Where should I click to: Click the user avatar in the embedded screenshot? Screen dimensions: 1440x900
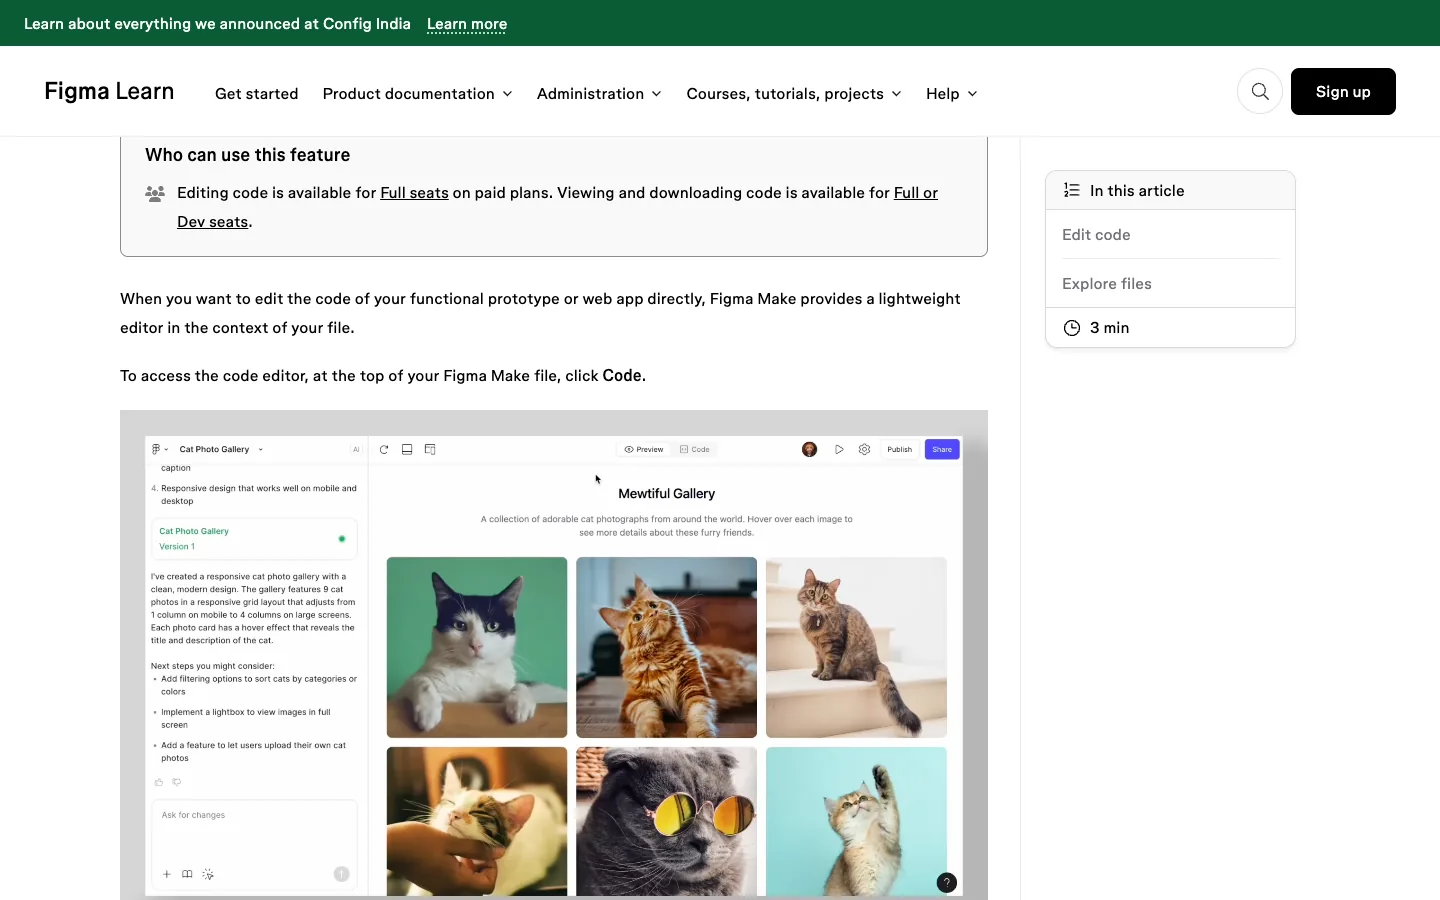(x=810, y=450)
